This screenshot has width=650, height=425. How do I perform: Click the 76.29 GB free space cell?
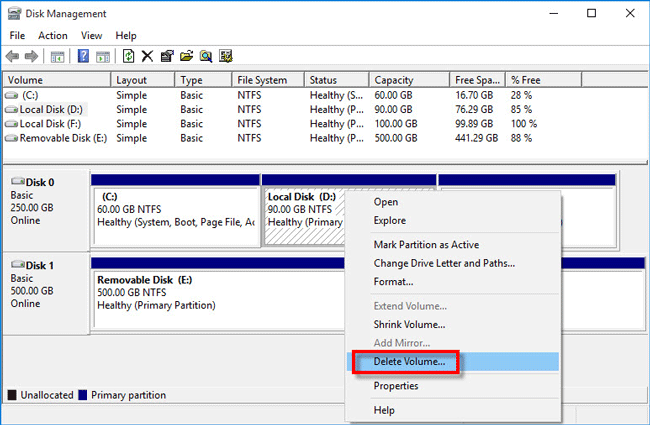(474, 110)
